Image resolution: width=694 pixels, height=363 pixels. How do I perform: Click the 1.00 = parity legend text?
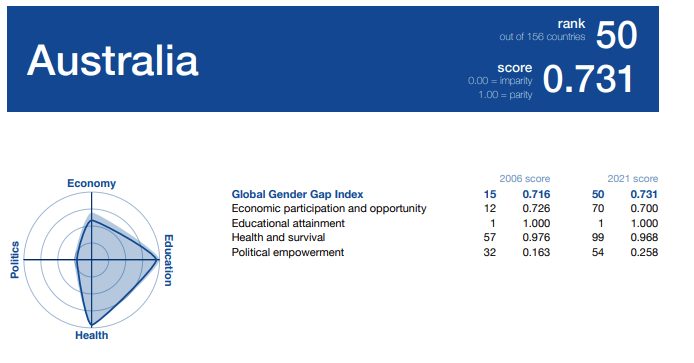point(505,95)
